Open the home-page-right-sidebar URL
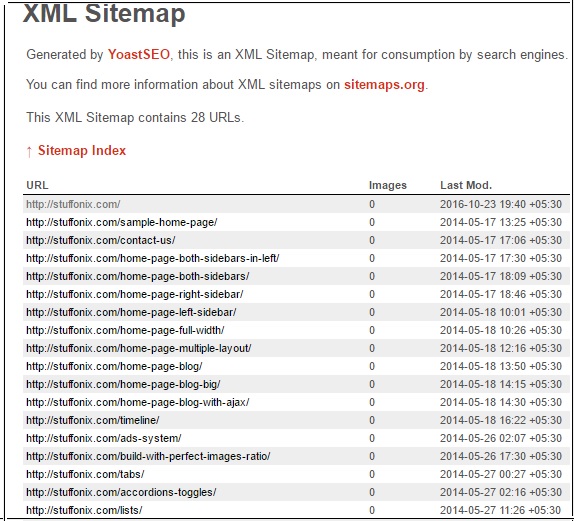 [x=135, y=294]
